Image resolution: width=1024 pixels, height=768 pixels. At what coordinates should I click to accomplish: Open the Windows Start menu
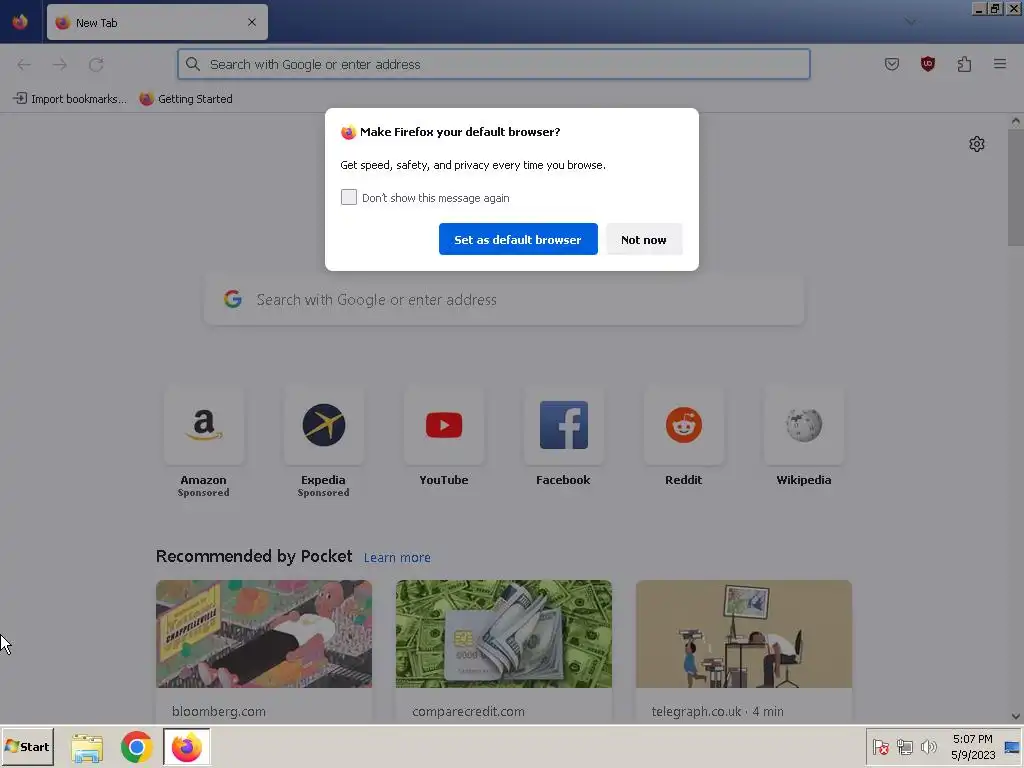tap(27, 746)
